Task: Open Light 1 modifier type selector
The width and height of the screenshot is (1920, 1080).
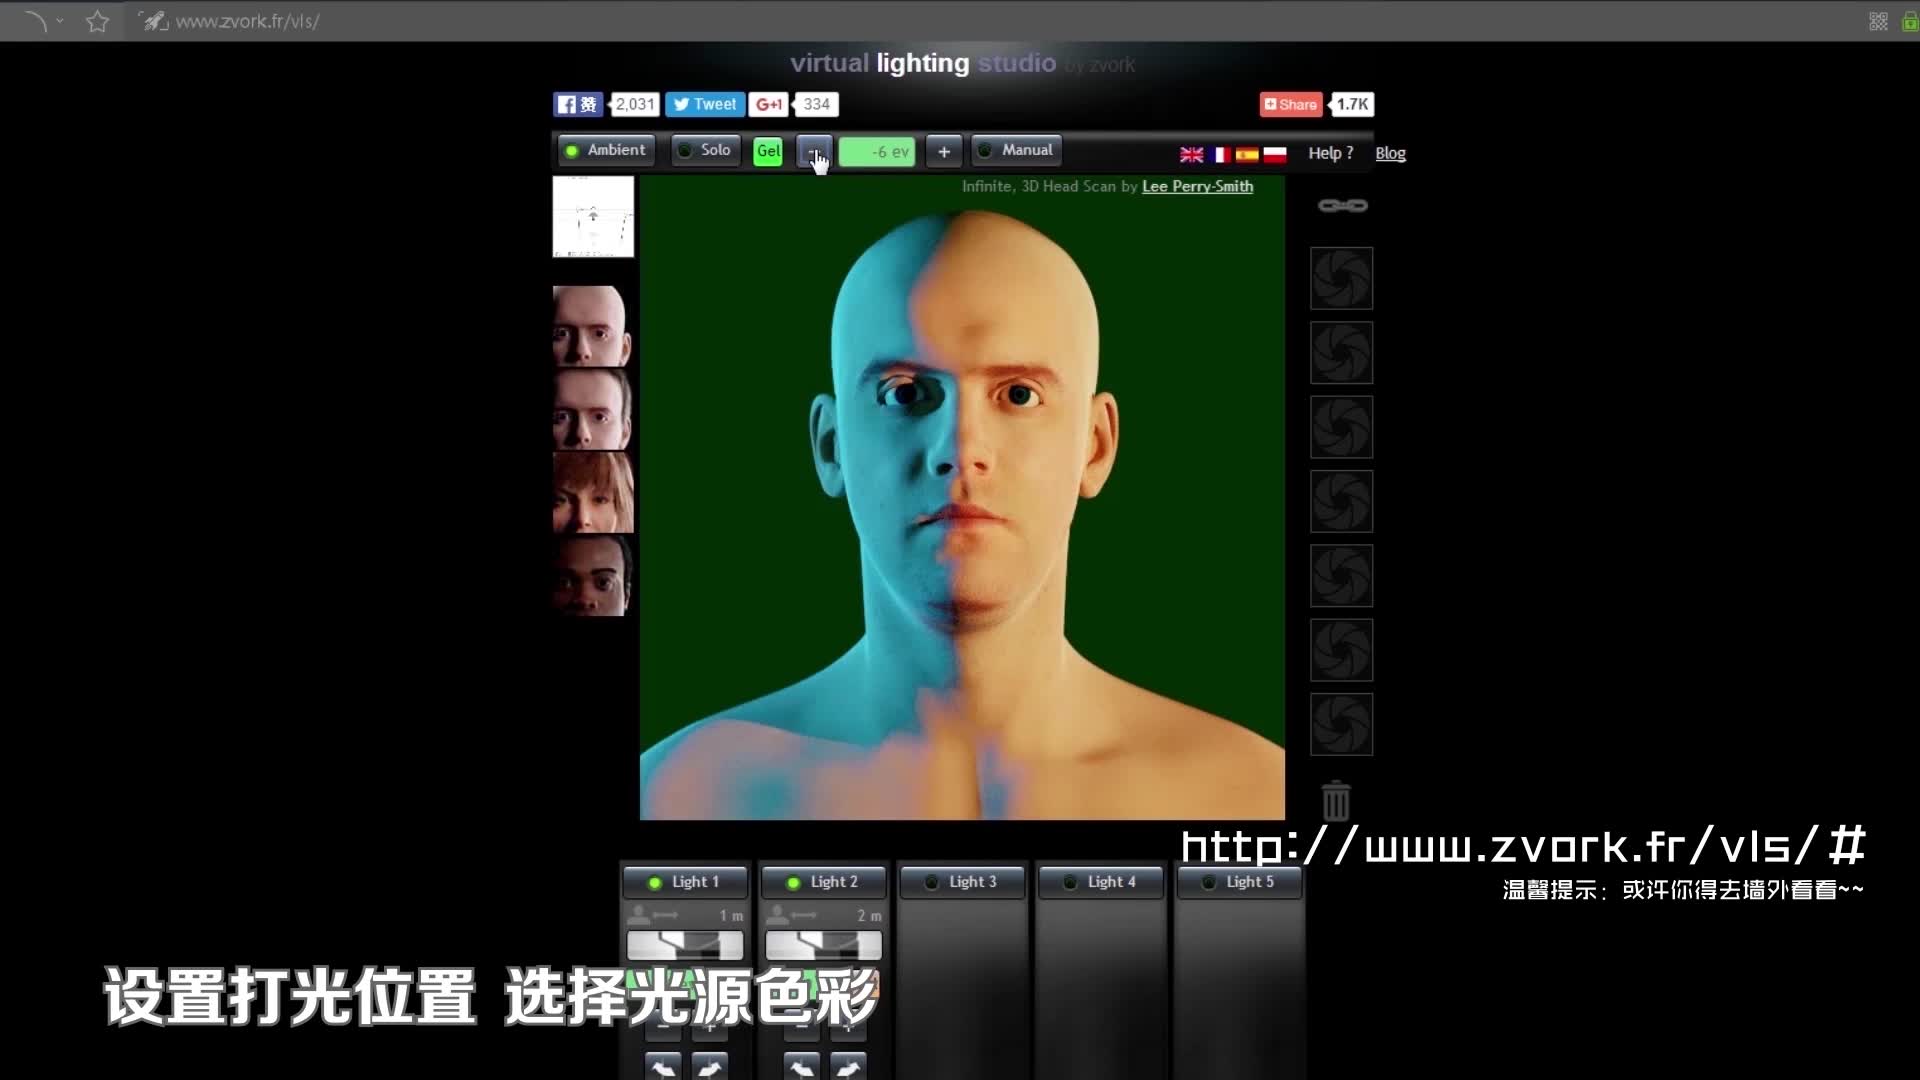Action: [685, 945]
